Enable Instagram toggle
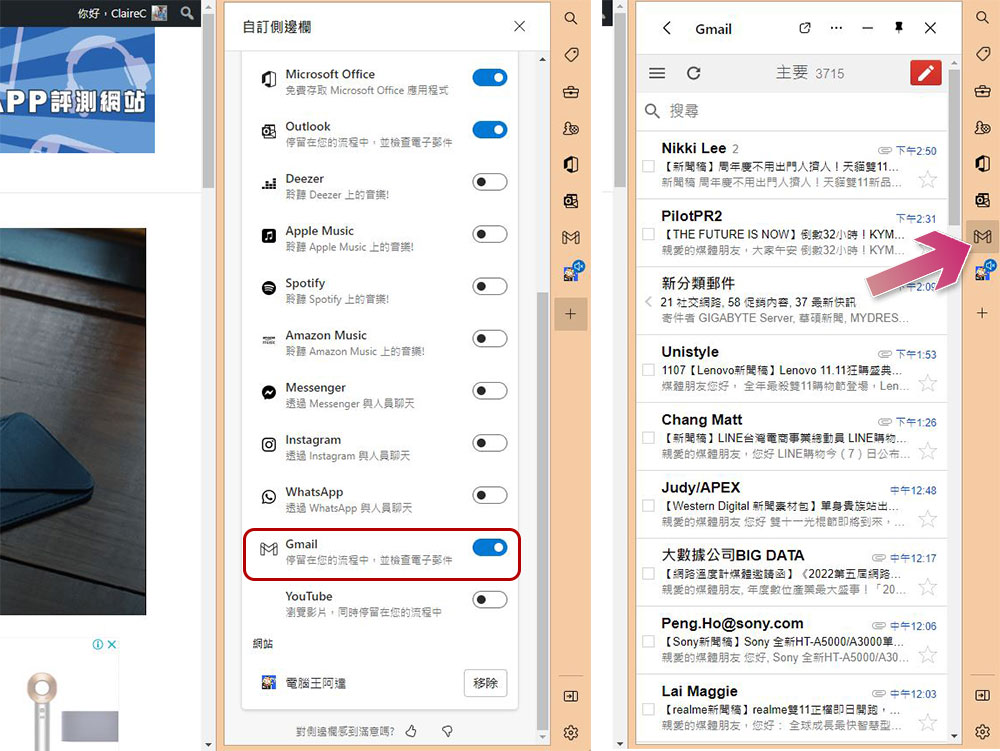Screen dimensions: 1000x751 click(x=490, y=443)
